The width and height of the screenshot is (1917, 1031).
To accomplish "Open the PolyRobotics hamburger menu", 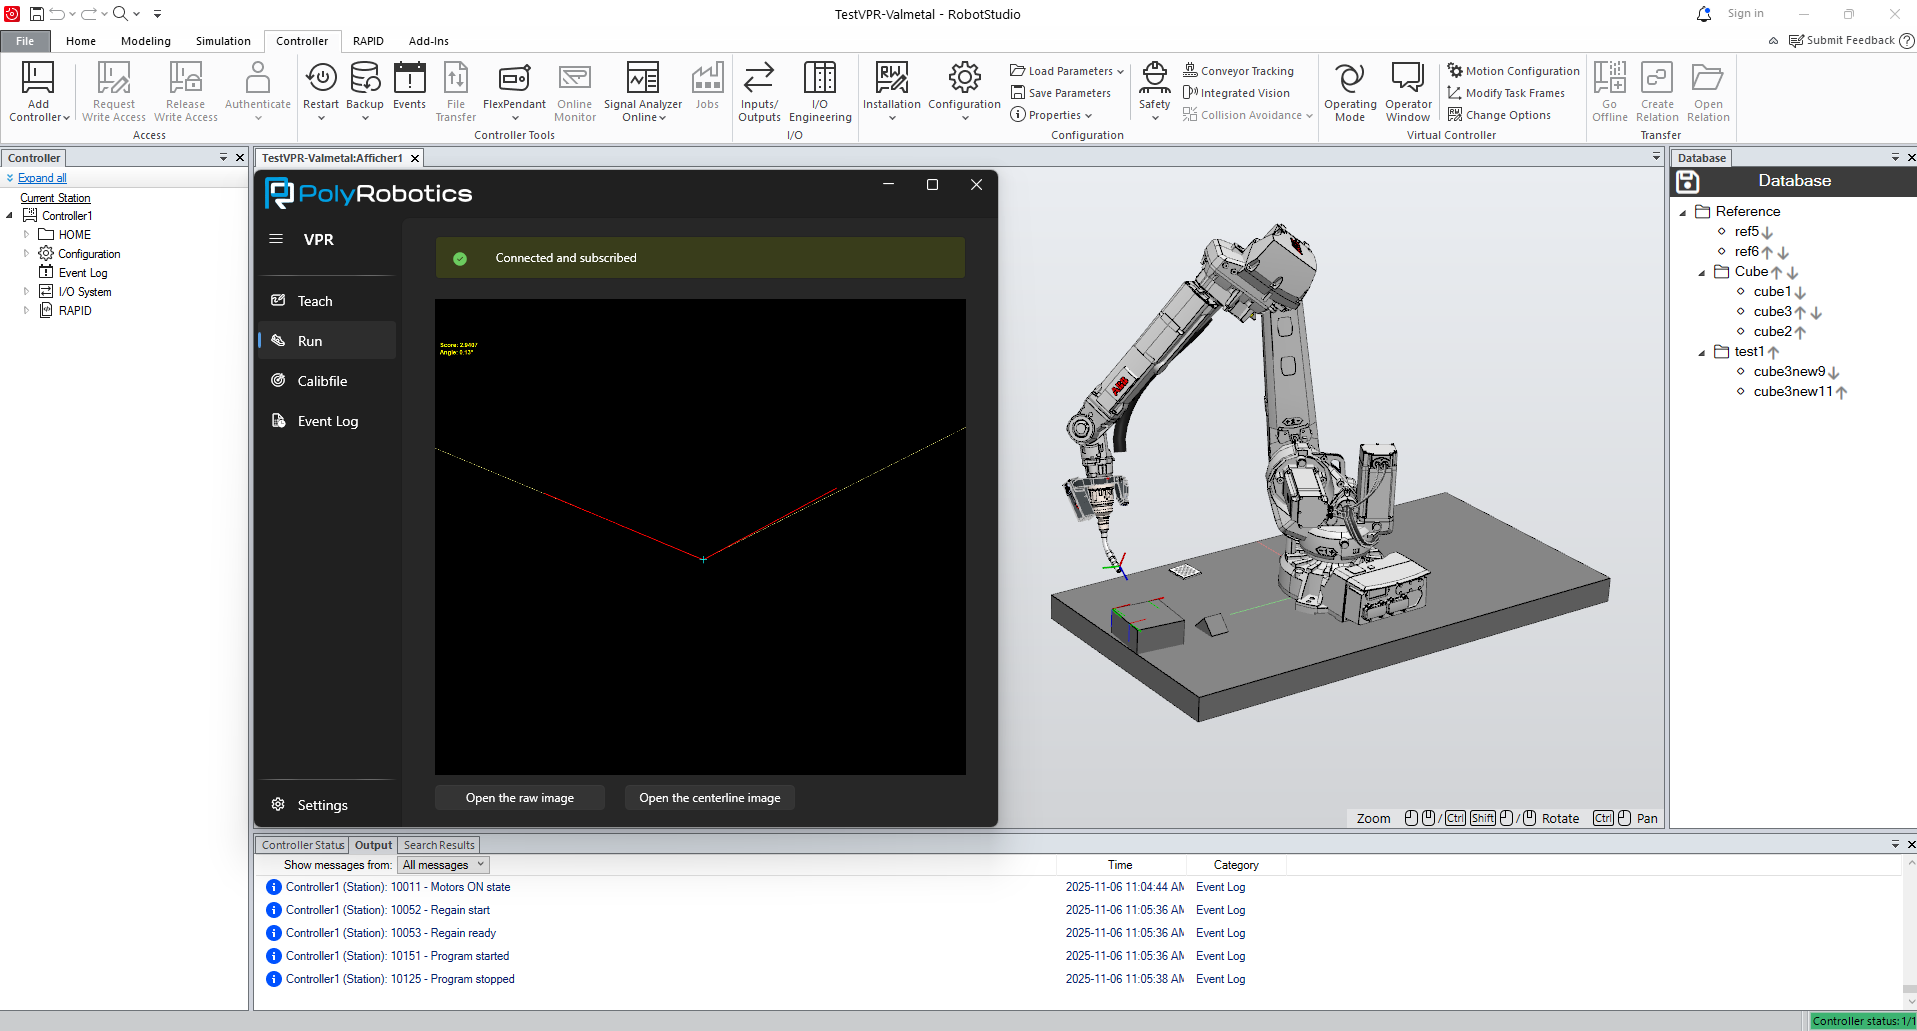I will (276, 239).
